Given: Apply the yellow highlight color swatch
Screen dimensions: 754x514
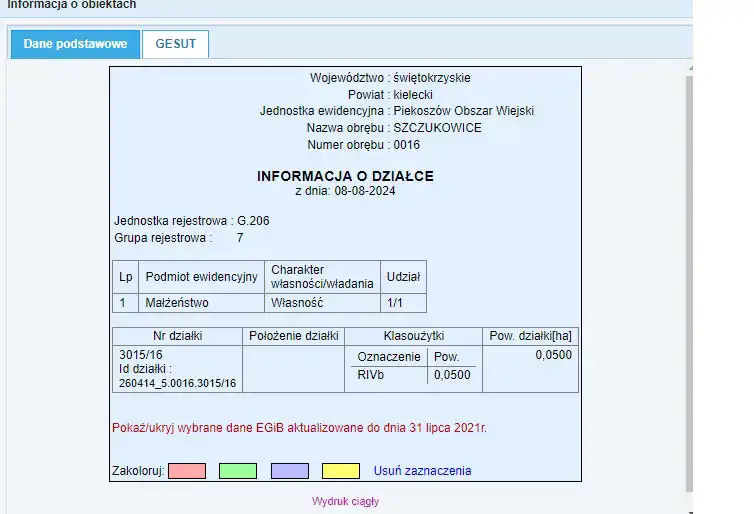Looking at the screenshot, I should (340, 470).
